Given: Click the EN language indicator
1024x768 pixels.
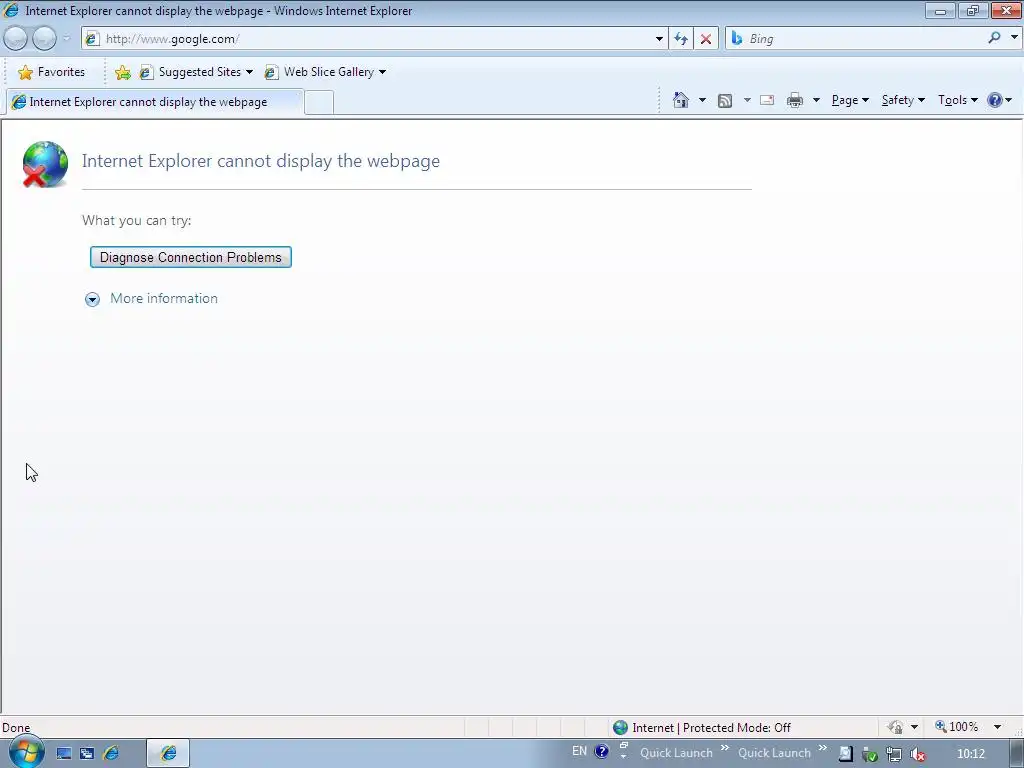Looking at the screenshot, I should [579, 751].
